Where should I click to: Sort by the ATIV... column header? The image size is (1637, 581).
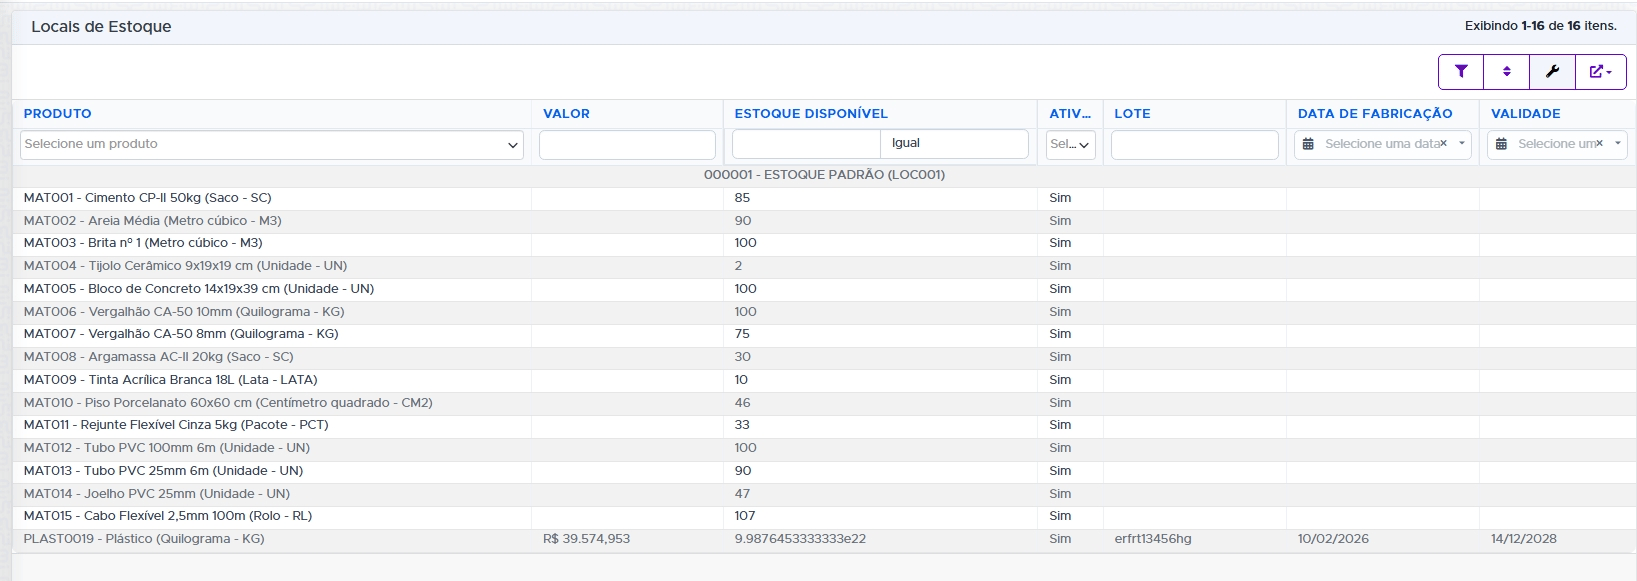point(1070,114)
